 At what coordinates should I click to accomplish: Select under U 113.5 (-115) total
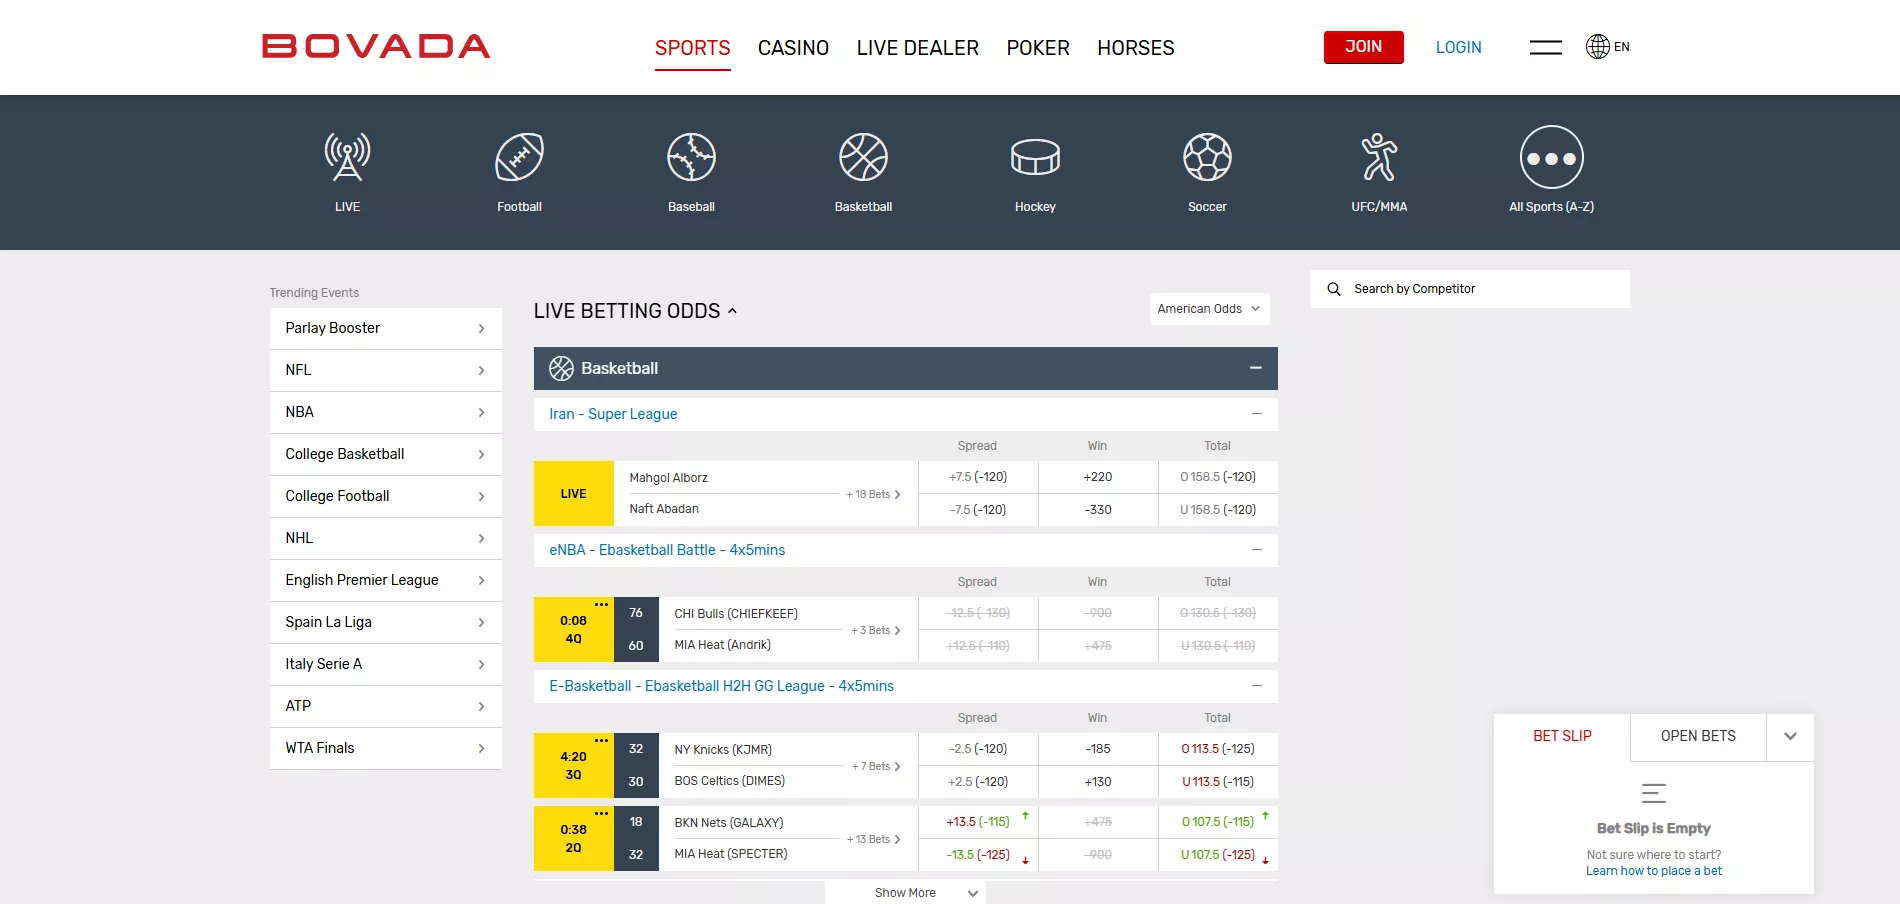click(1218, 782)
